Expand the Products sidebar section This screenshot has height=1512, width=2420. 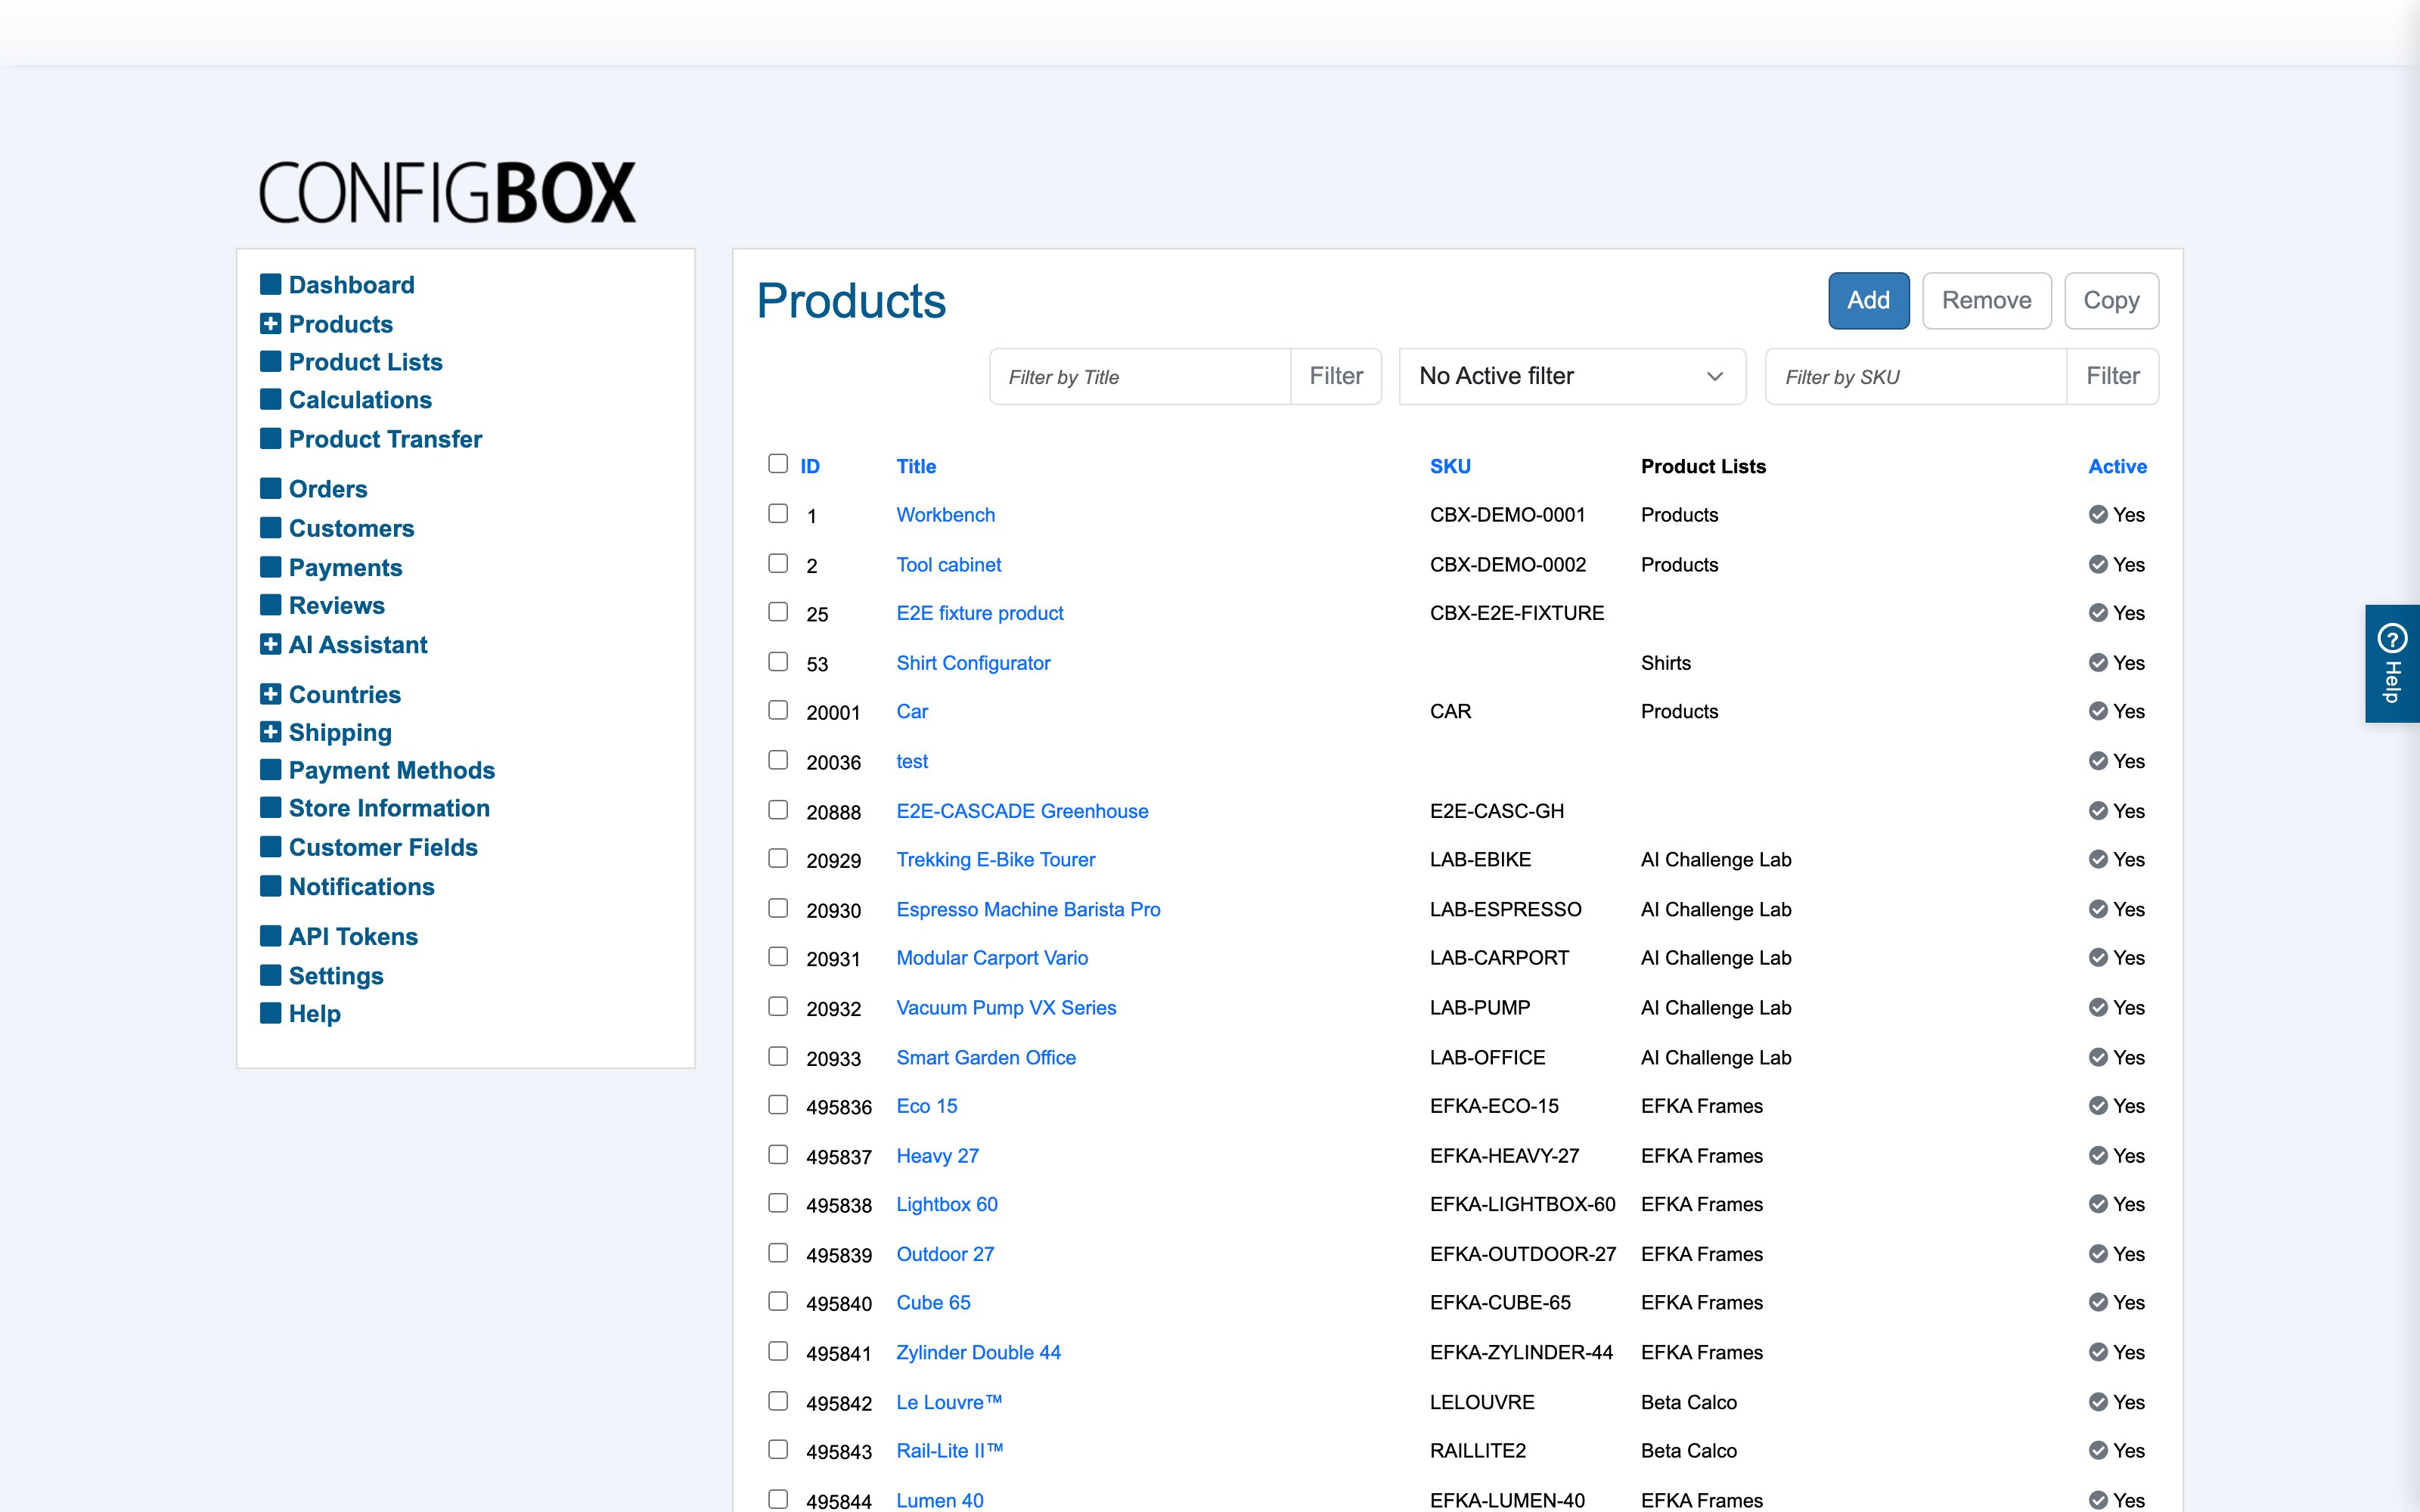pyautogui.click(x=270, y=323)
